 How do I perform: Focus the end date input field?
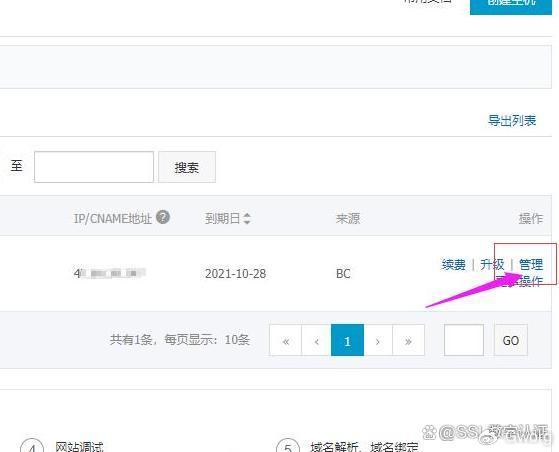pos(94,167)
